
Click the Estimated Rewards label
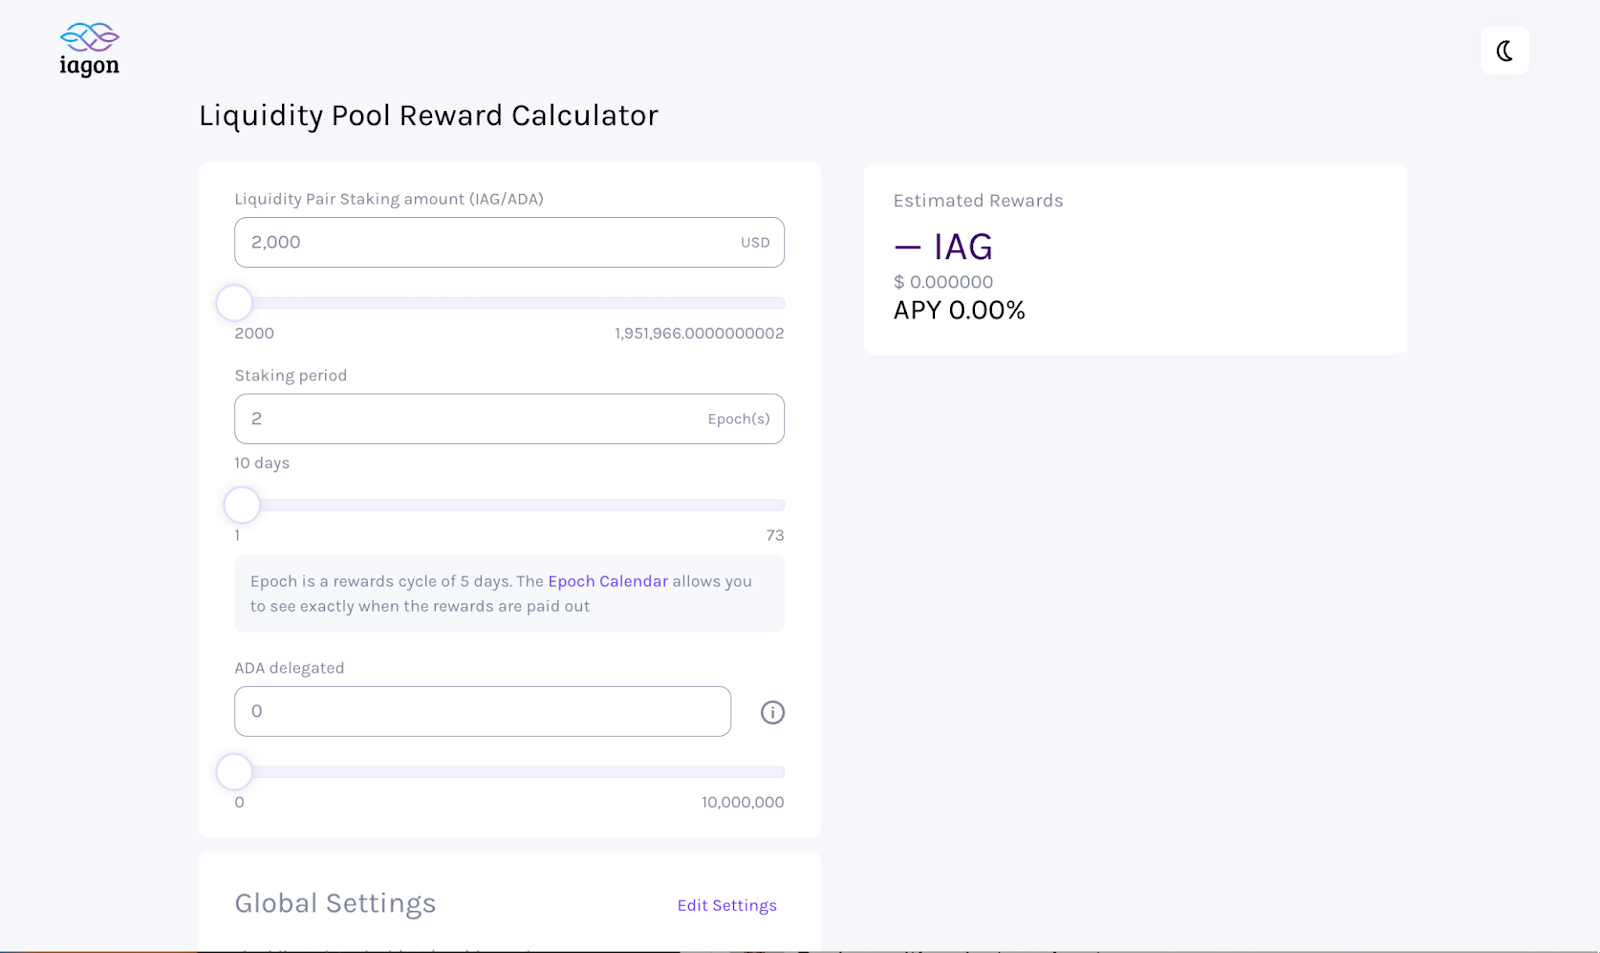(x=978, y=201)
